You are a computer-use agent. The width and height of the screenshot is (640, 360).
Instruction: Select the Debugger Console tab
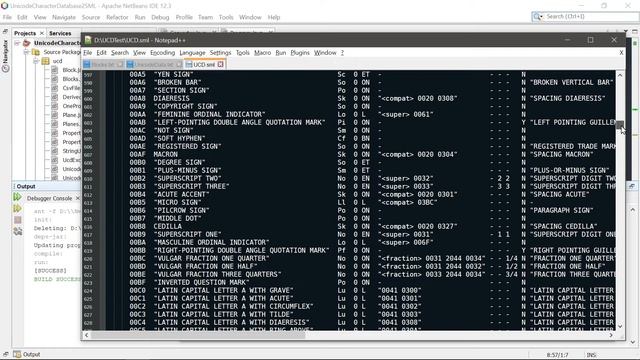coord(49,198)
